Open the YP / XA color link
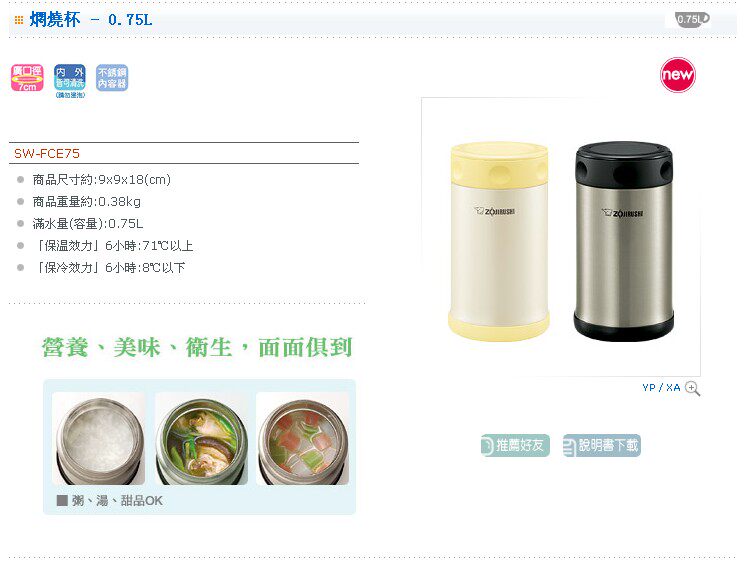 [661, 387]
